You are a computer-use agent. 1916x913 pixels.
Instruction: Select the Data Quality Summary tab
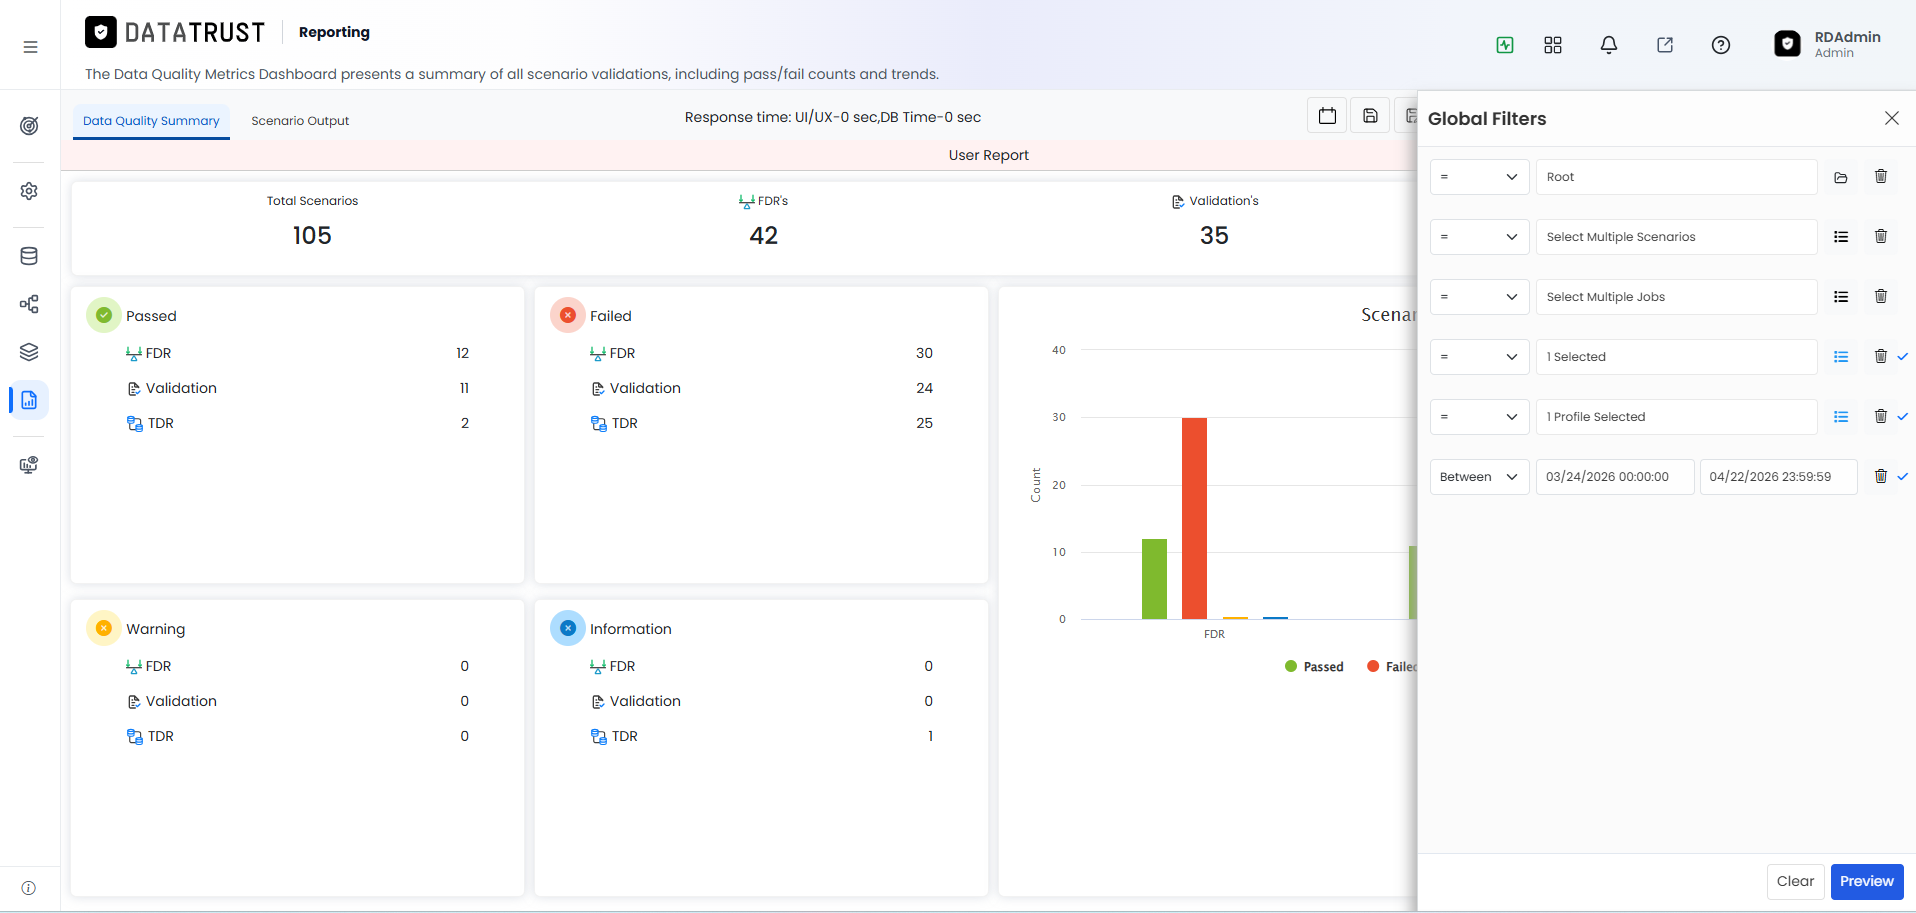tap(151, 121)
